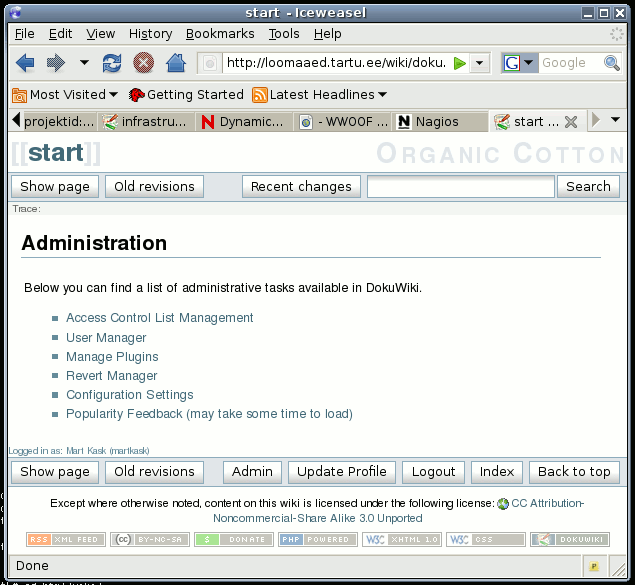This screenshot has width=635, height=585.
Task: Click the Admin button
Action: click(x=252, y=472)
